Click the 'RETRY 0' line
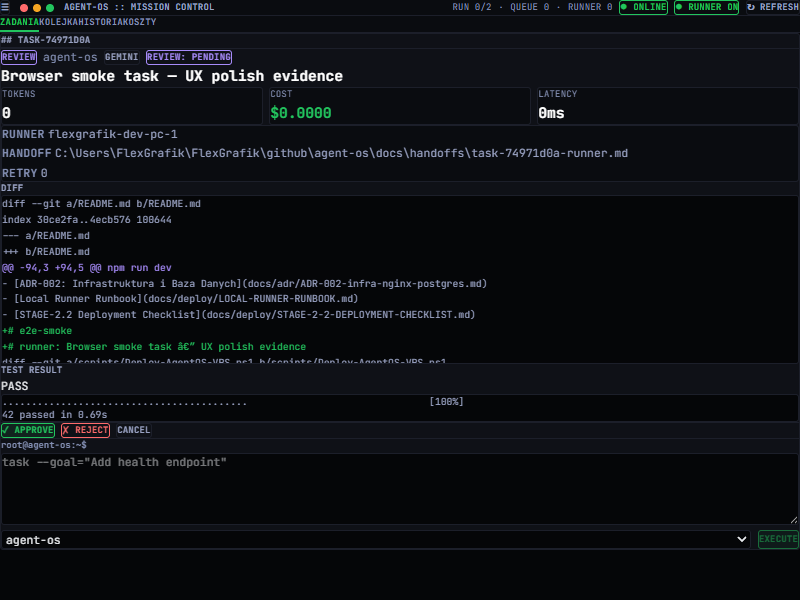Screen dimensions: 800x600 pyautogui.click(x=25, y=173)
